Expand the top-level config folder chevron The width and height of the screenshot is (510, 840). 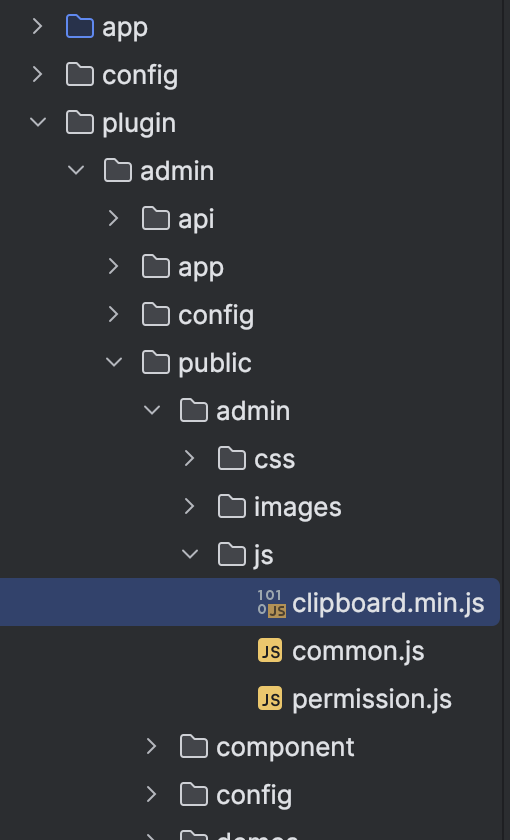click(x=37, y=74)
